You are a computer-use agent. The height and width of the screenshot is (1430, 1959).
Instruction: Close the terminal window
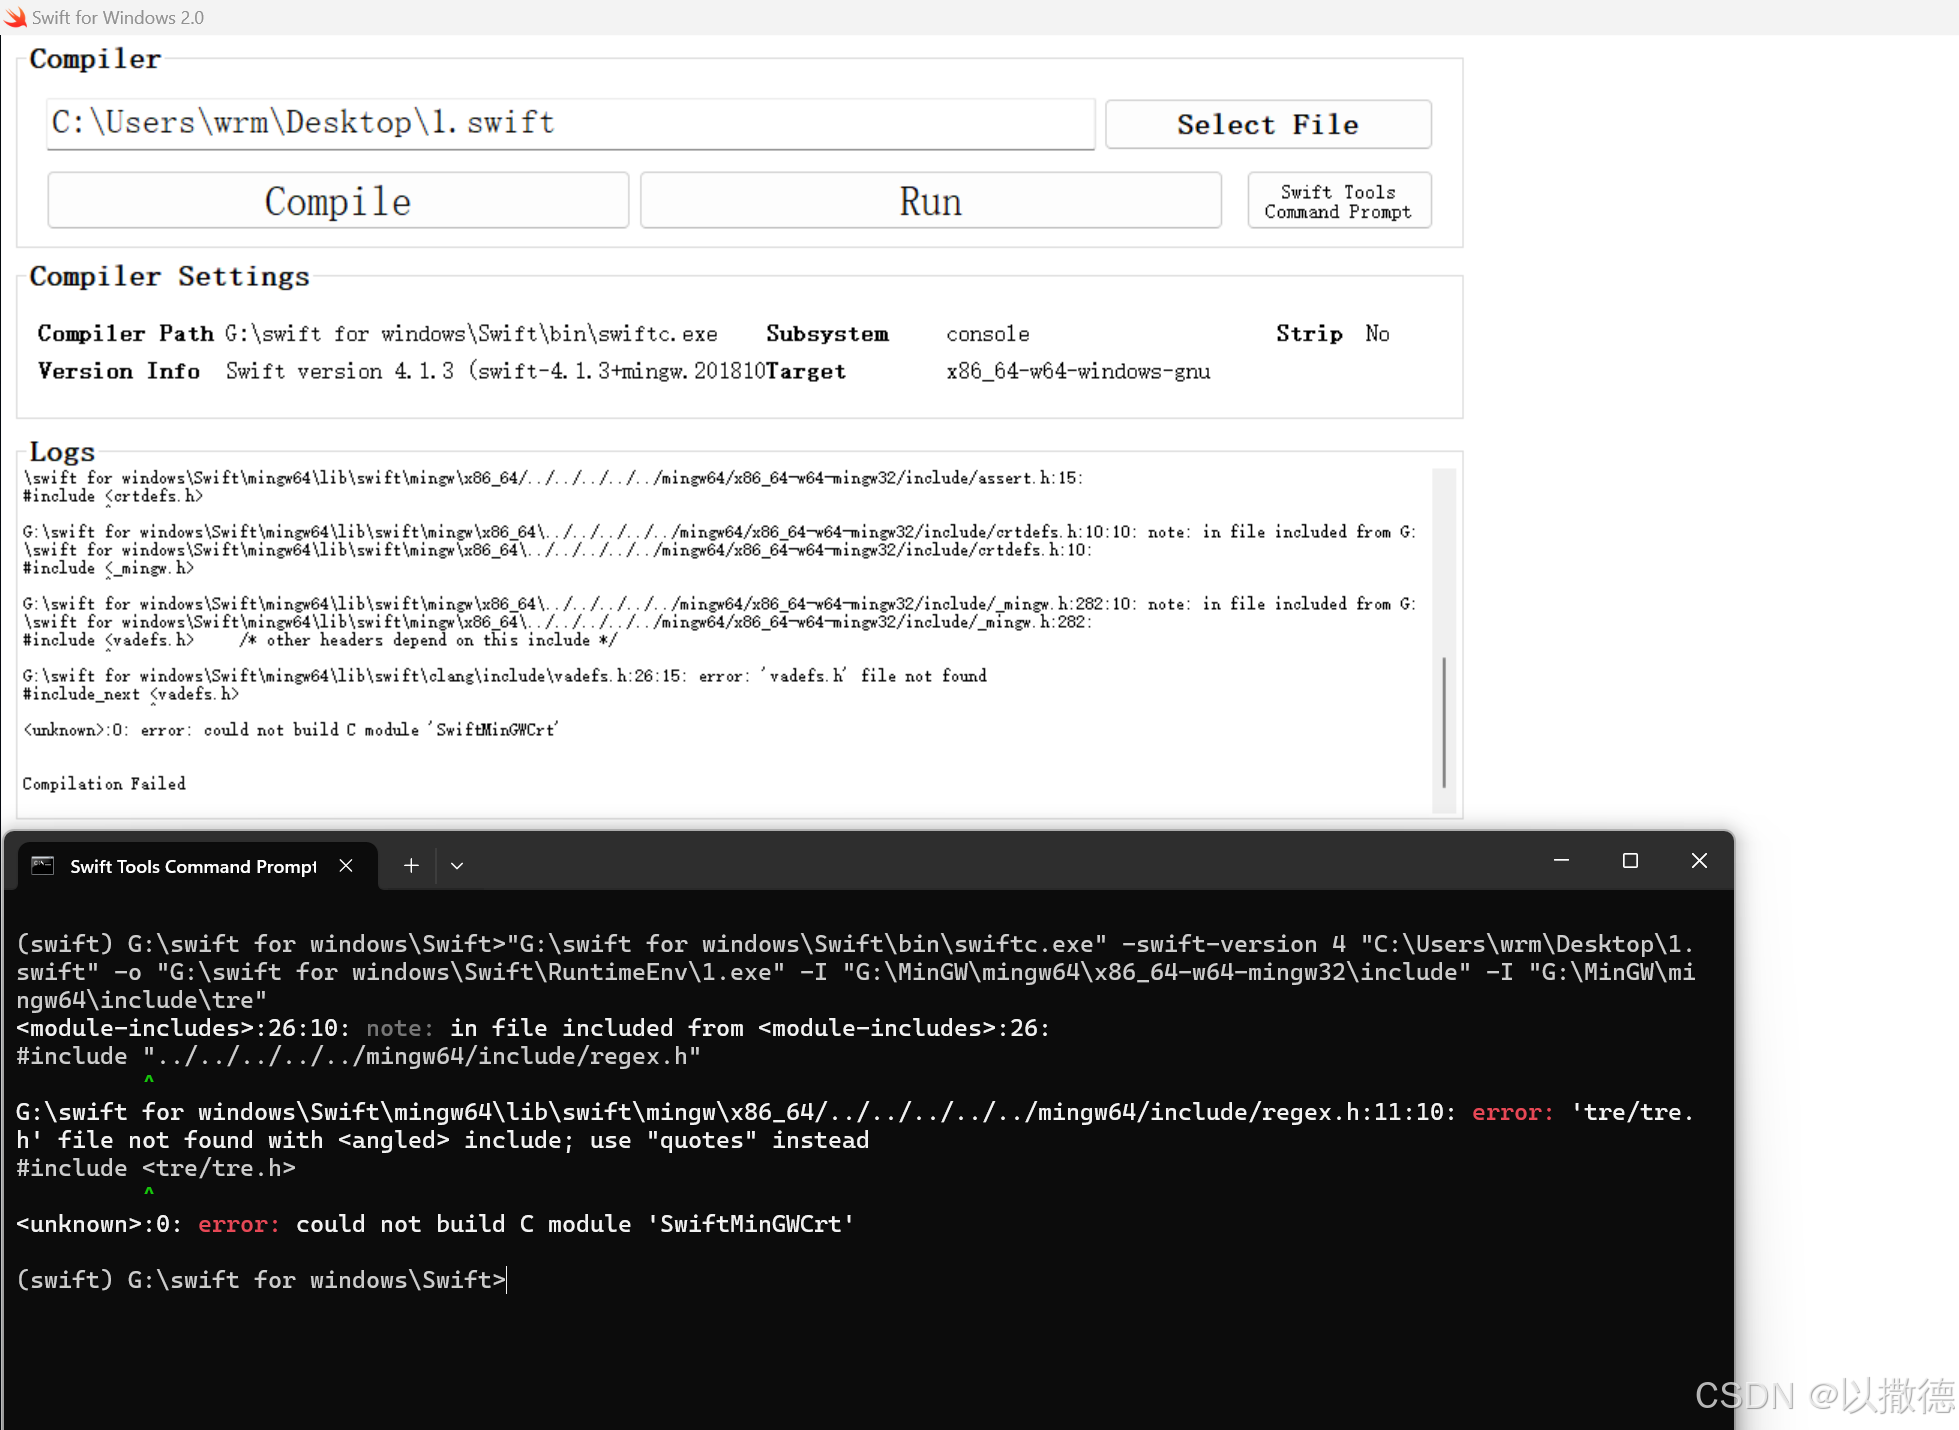pos(1699,861)
